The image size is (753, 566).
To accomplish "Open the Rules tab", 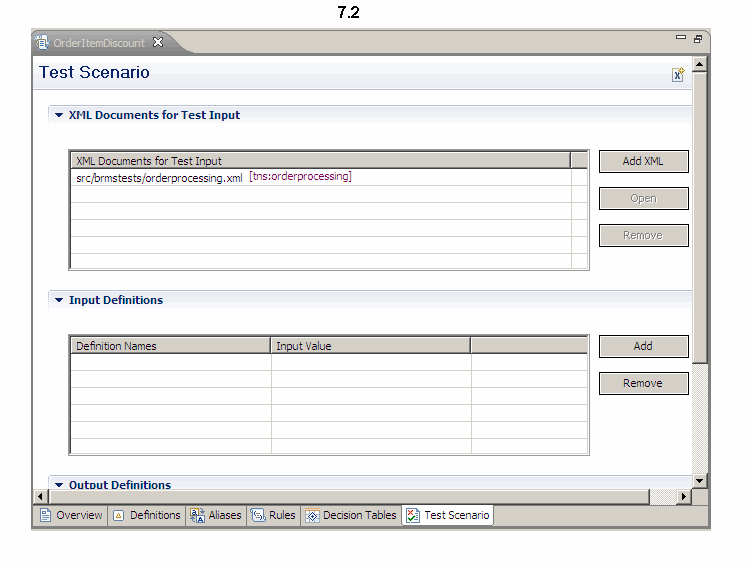I will pyautogui.click(x=273, y=516).
